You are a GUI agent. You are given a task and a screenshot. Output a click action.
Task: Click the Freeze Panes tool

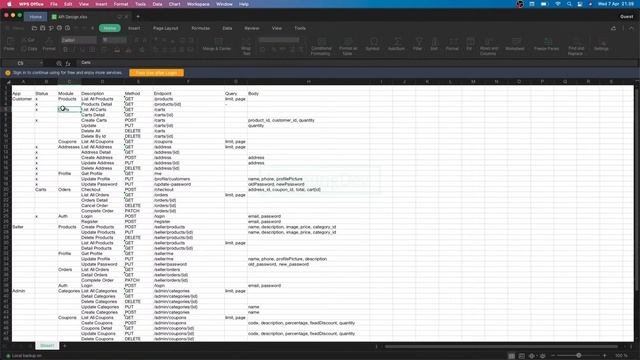[547, 44]
